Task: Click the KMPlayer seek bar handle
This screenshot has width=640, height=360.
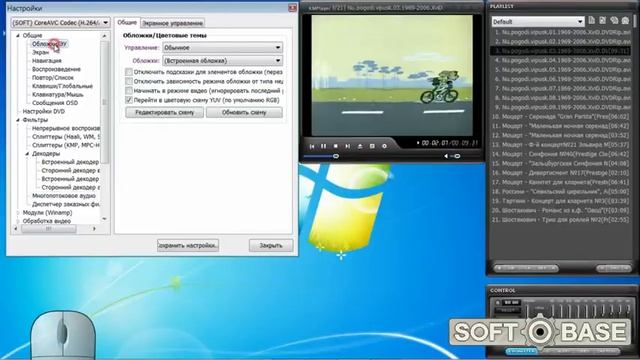Action: pos(336,156)
